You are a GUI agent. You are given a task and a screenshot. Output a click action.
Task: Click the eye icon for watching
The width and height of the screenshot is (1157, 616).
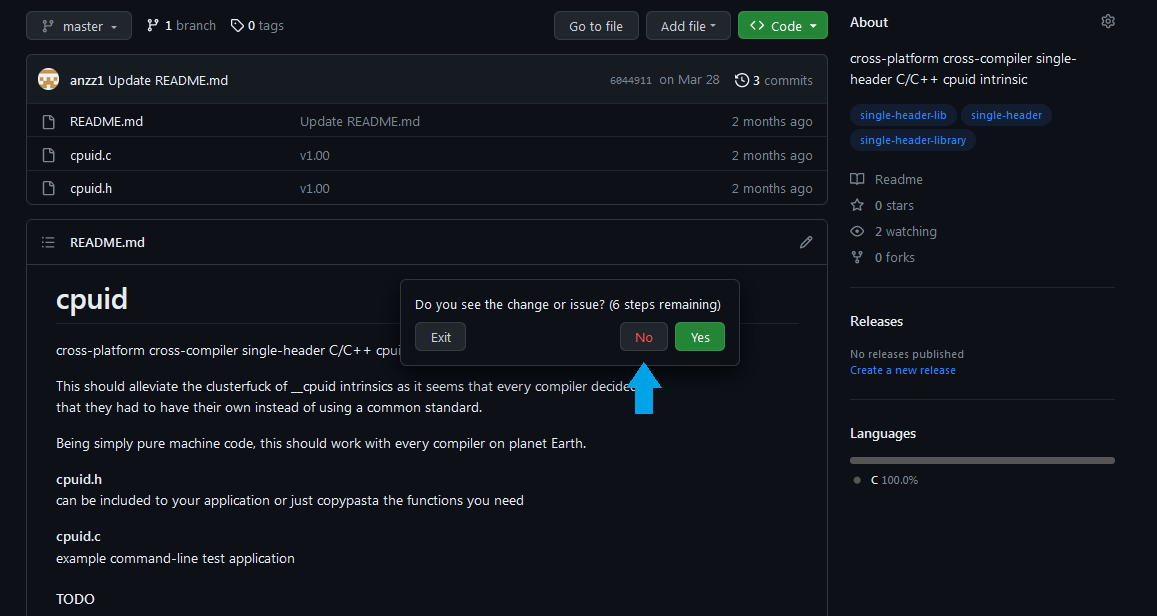tap(857, 232)
